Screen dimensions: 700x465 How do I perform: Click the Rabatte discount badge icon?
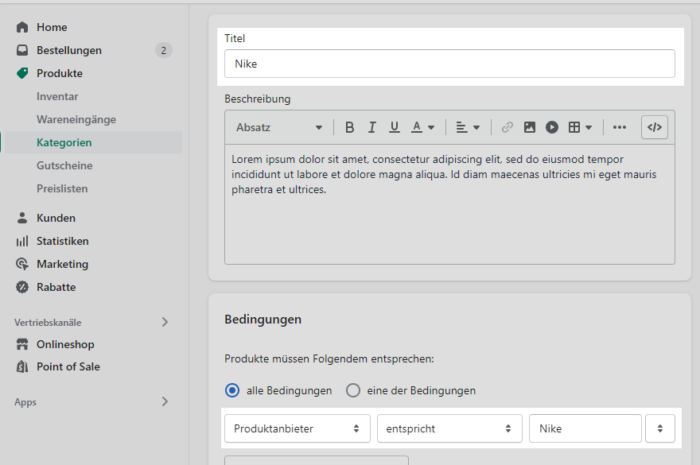coord(22,287)
